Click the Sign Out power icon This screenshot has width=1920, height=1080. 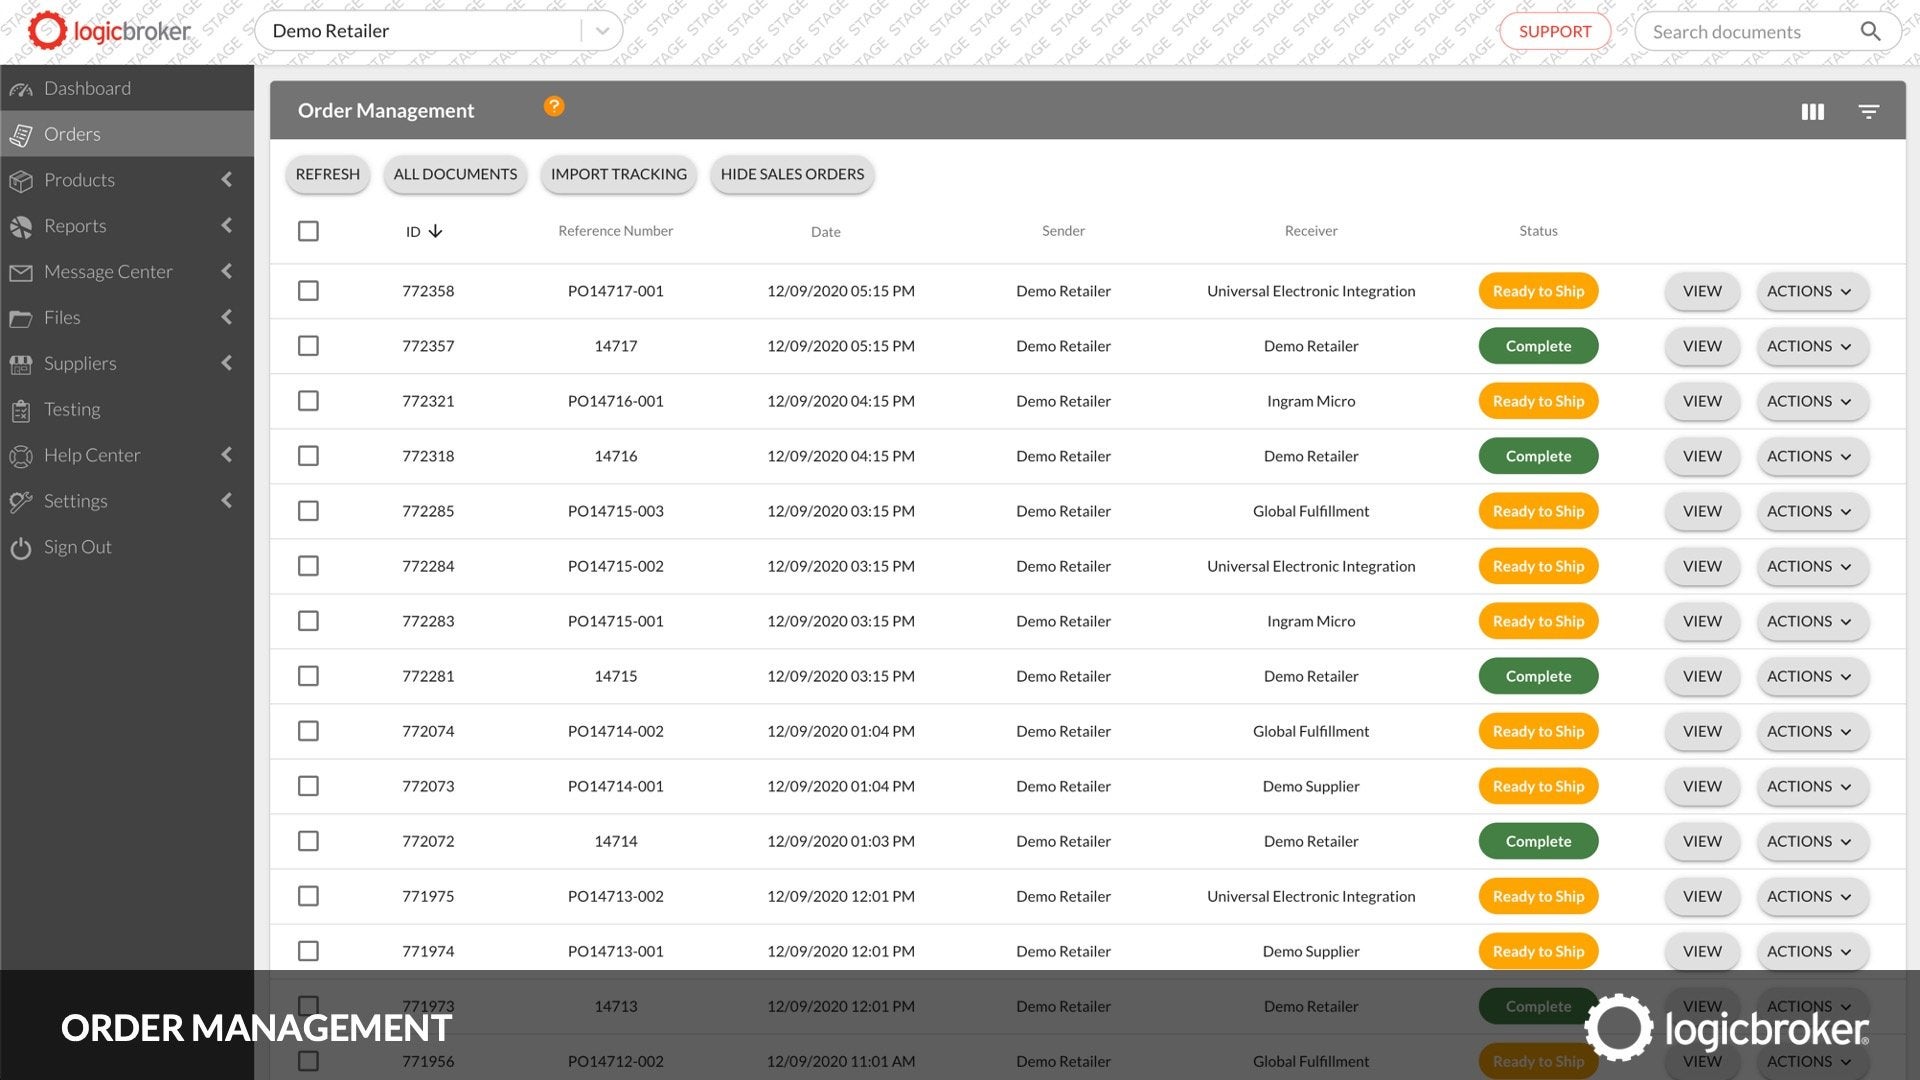point(21,548)
